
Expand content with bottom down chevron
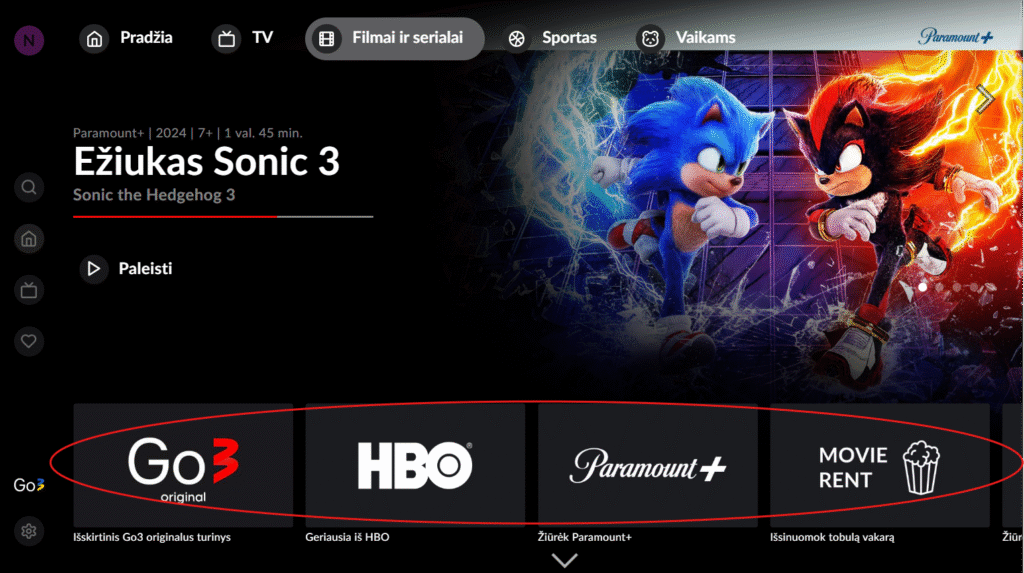tap(565, 560)
